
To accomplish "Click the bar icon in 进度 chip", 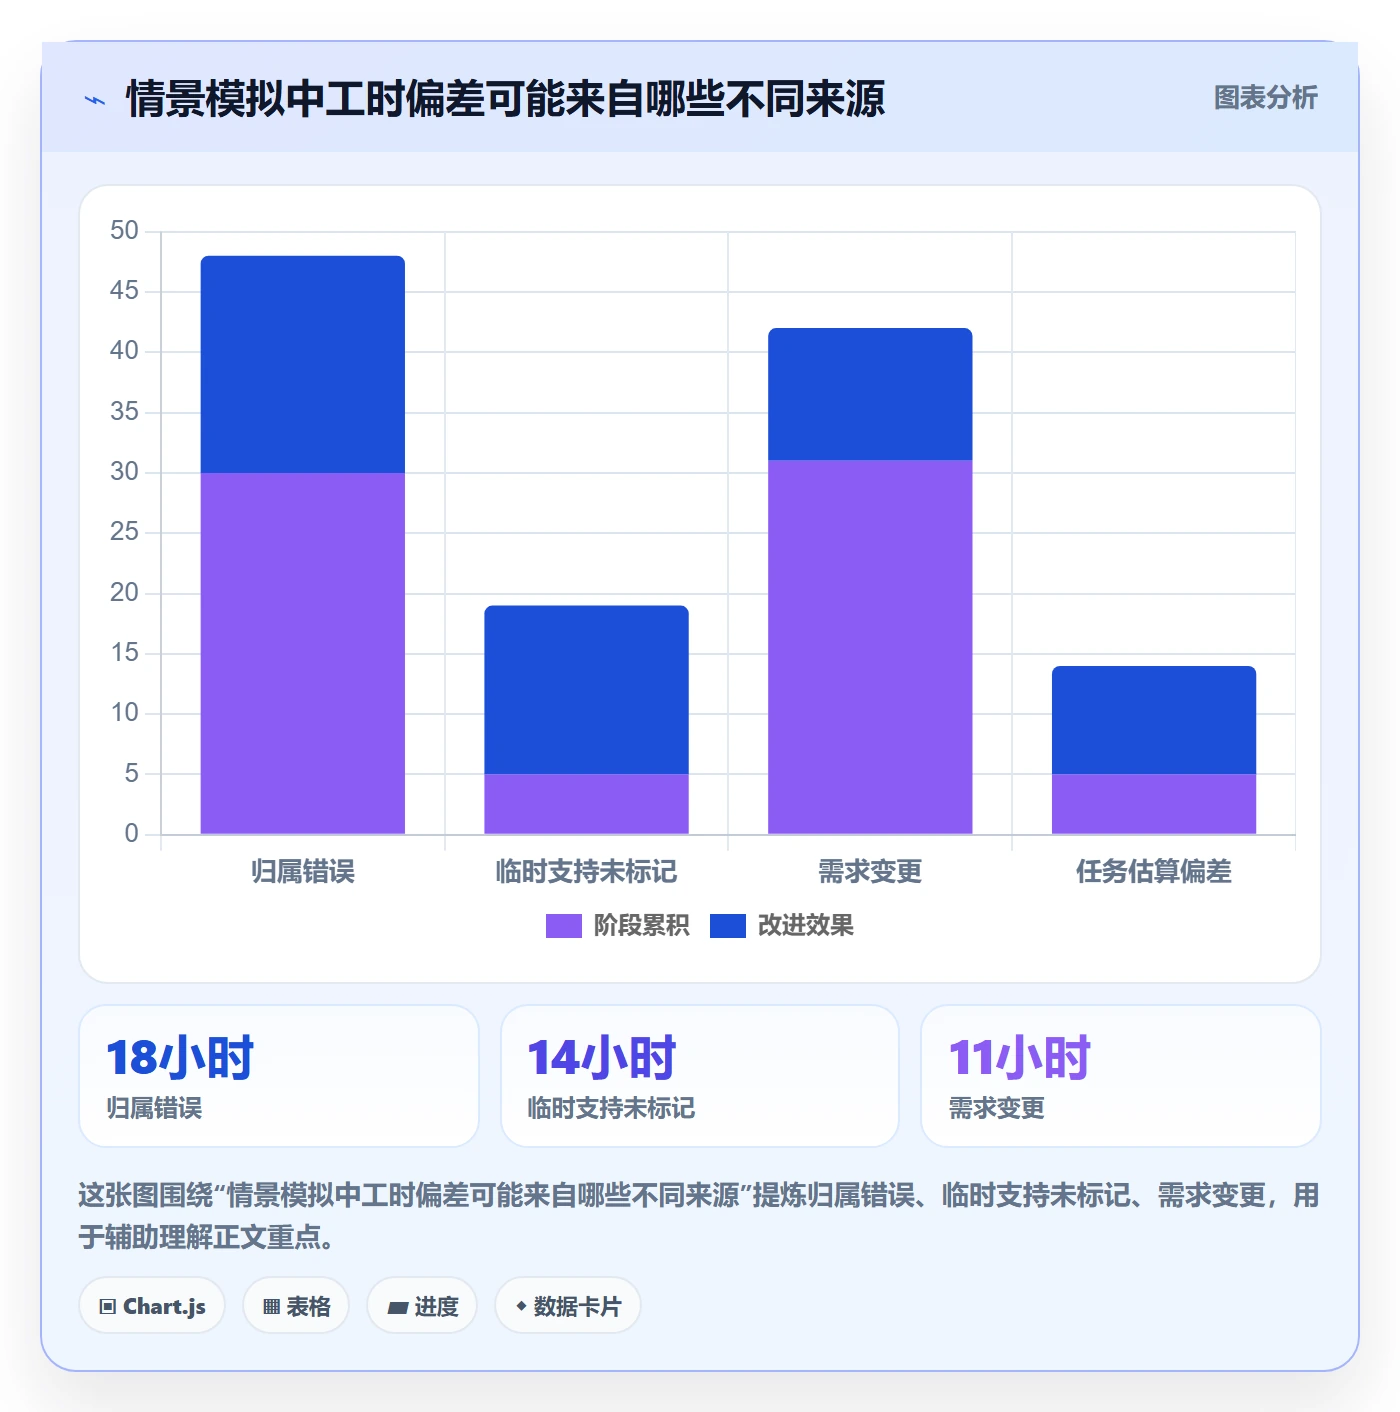I will click(x=397, y=1308).
